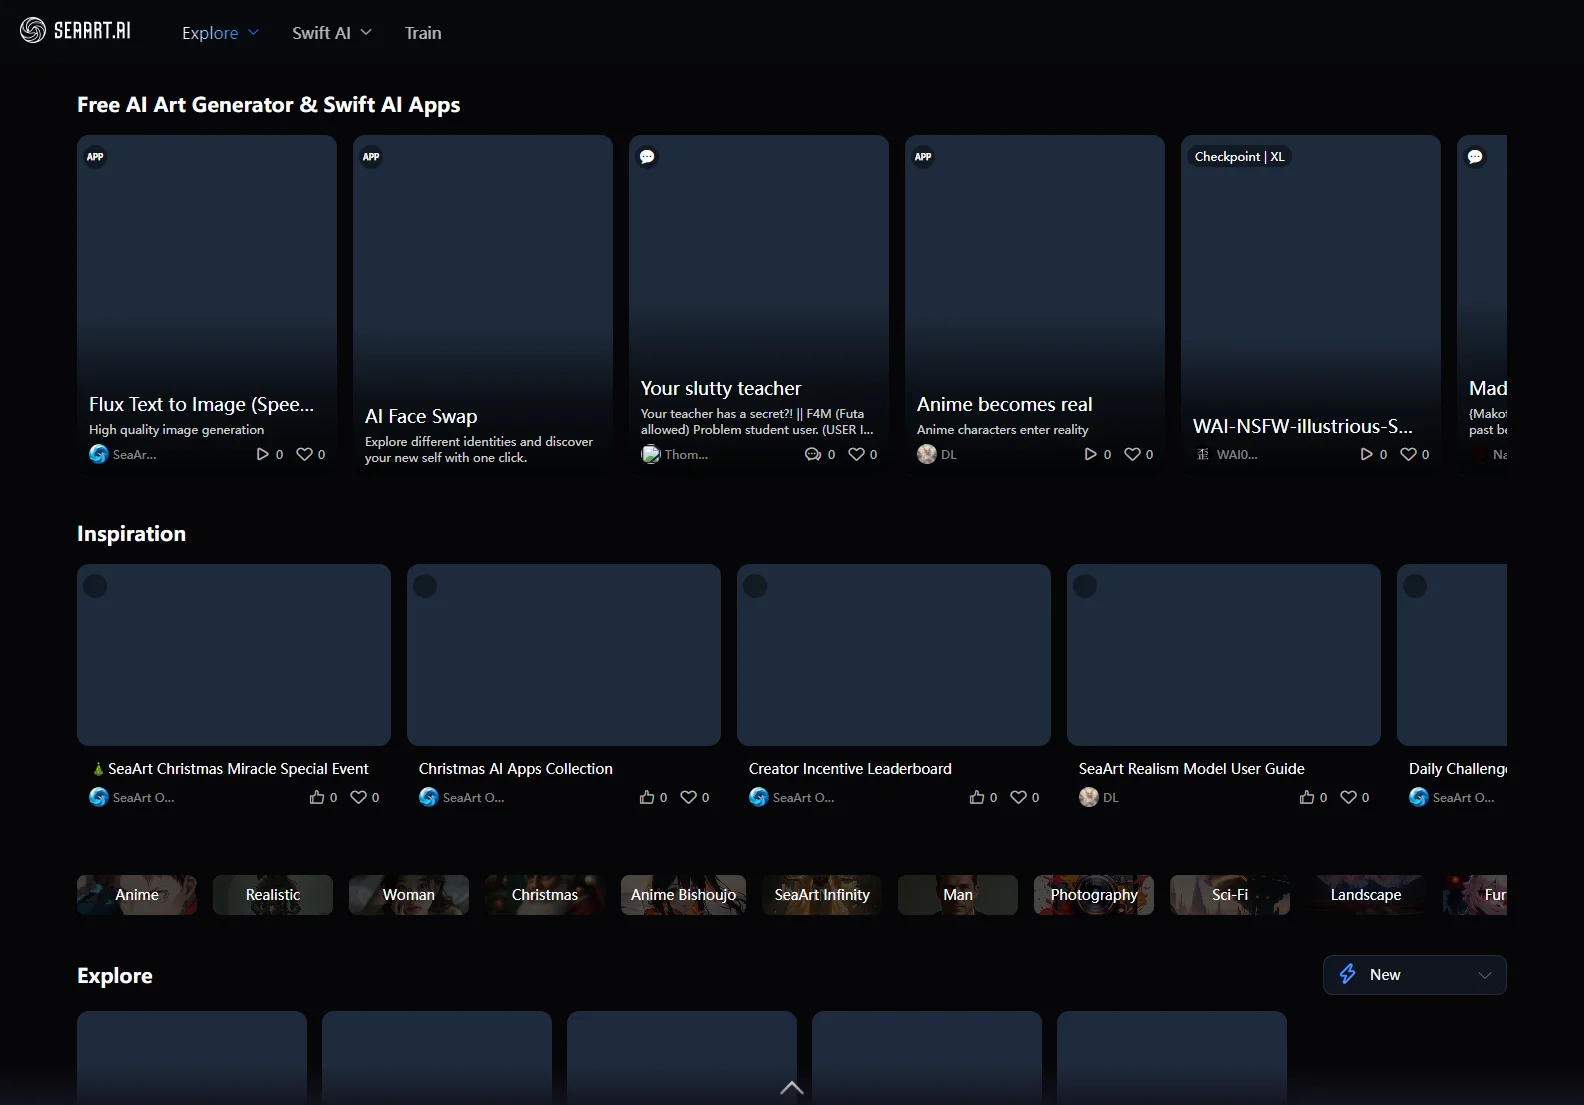Select the Man category tag
The width and height of the screenshot is (1584, 1105).
958,895
